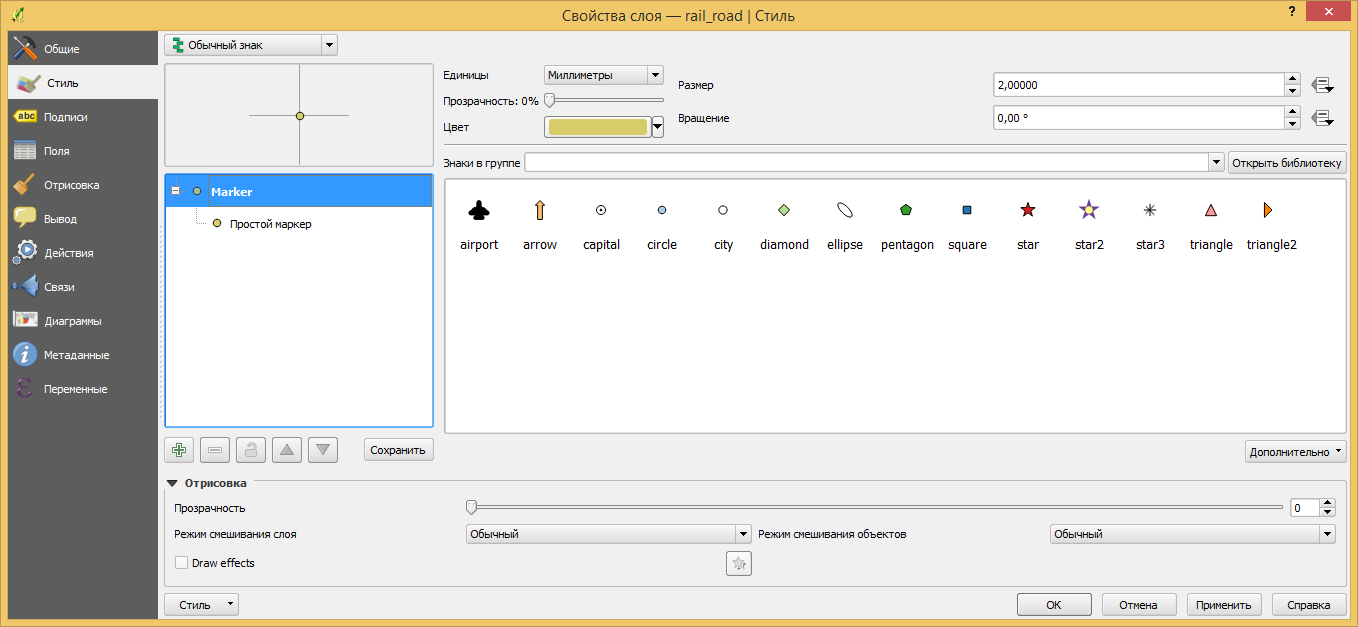Open the Единицы Миллиметры dropdown

pos(604,75)
